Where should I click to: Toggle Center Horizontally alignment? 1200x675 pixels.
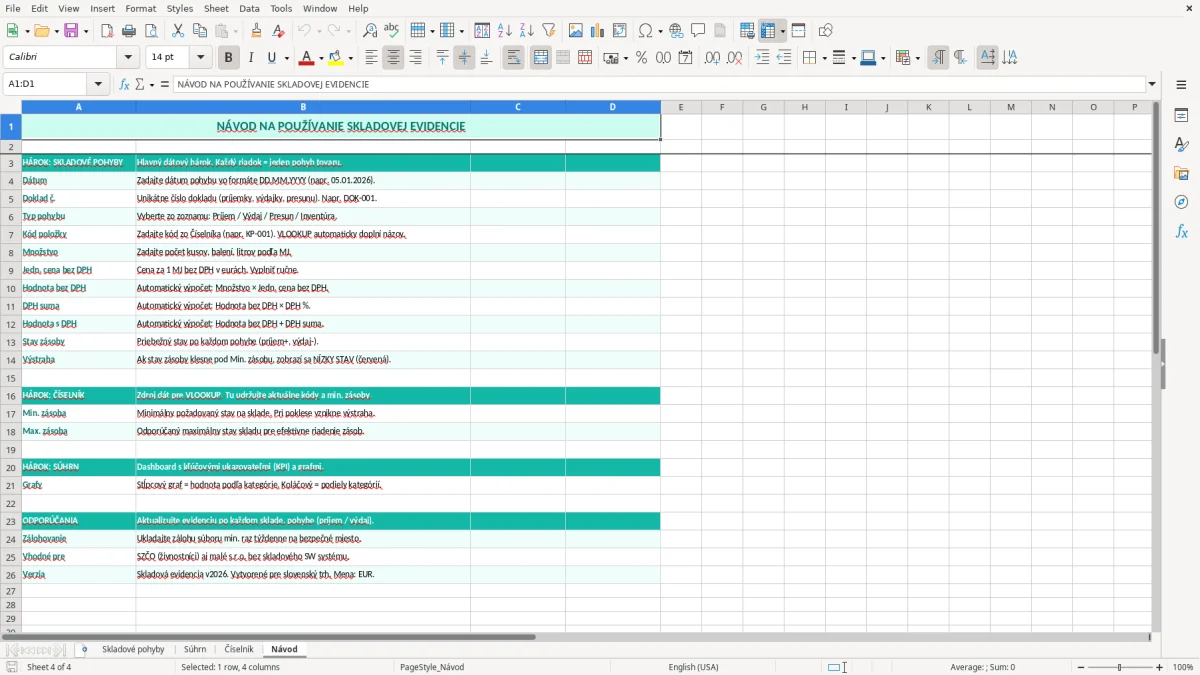(393, 58)
